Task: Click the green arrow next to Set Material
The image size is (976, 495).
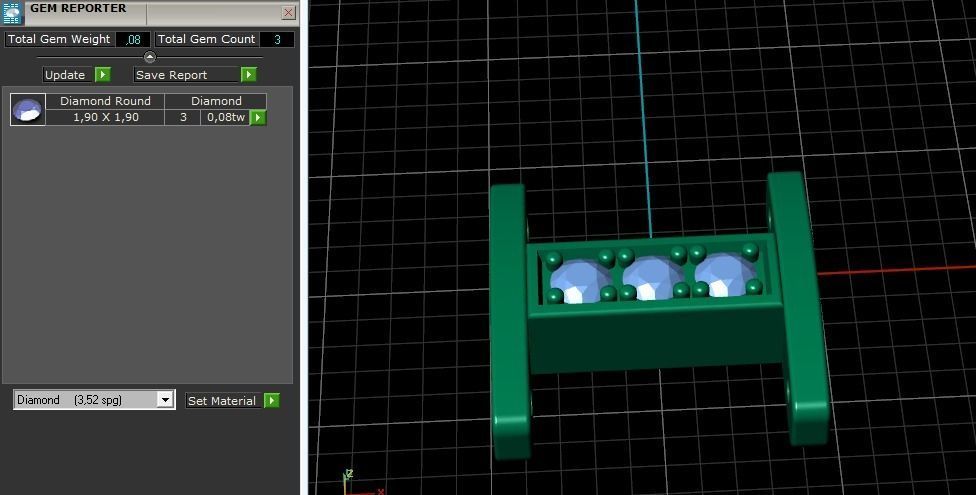Action: coord(271,400)
